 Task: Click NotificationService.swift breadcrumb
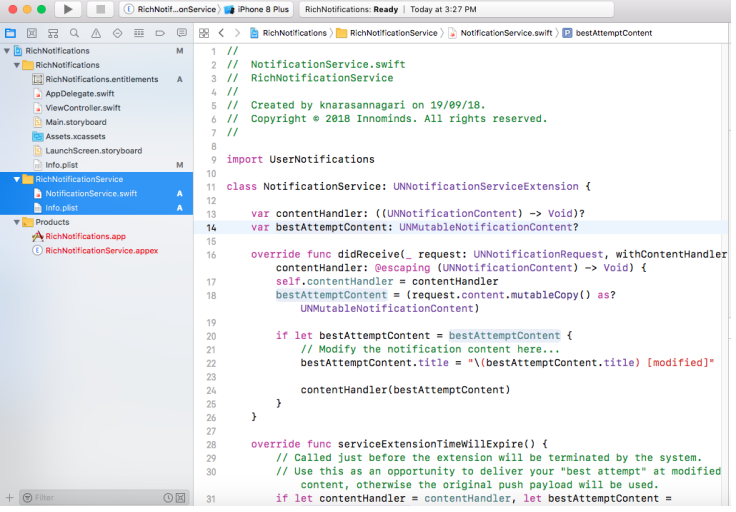(501, 33)
